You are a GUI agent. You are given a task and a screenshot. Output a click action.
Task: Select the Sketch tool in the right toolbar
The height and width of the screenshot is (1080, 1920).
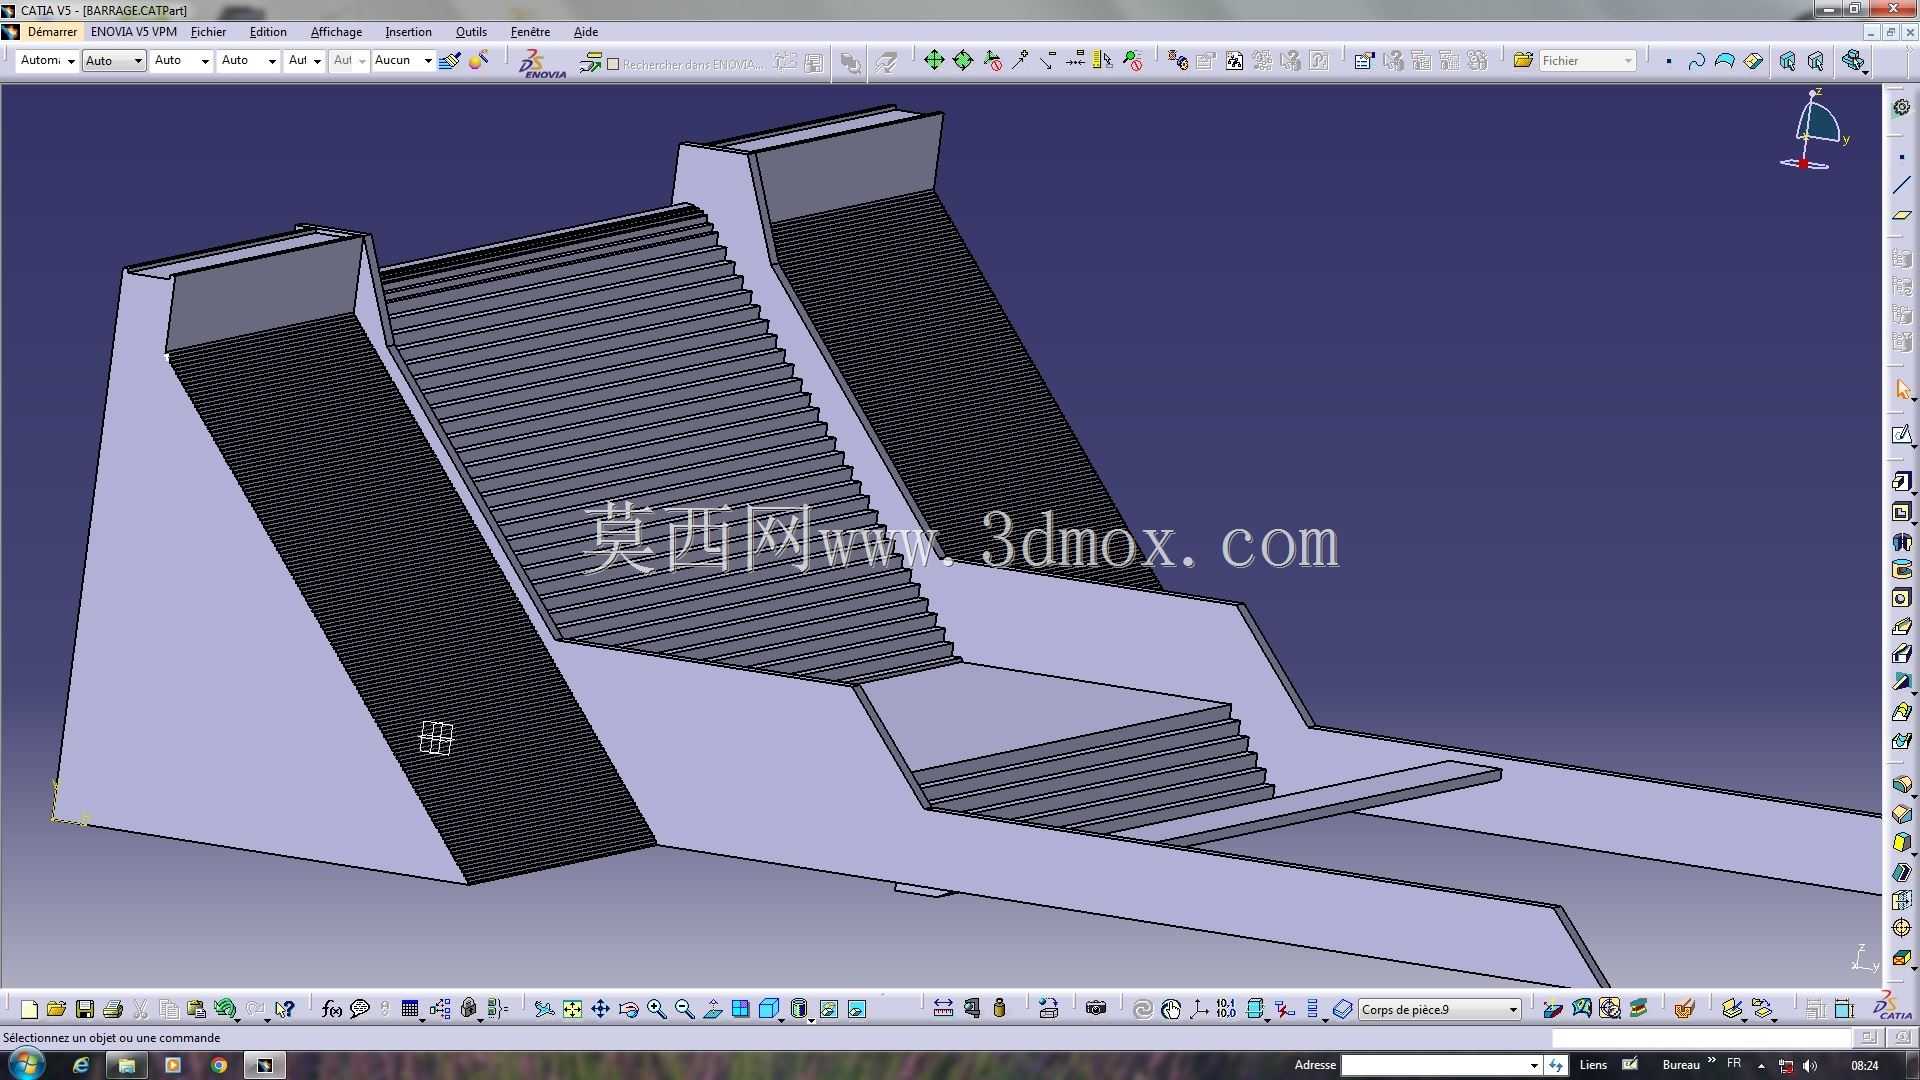click(x=1901, y=435)
